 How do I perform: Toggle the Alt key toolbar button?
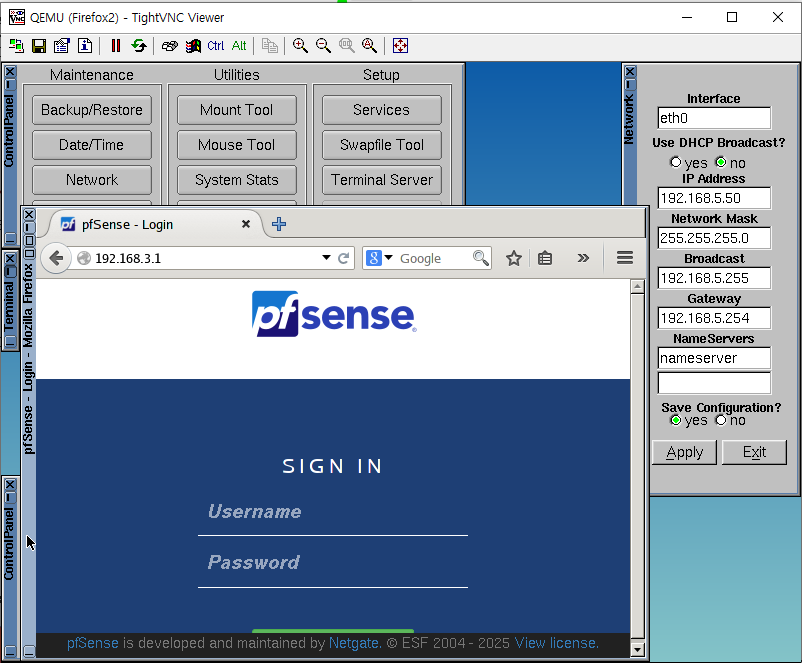tap(239, 46)
